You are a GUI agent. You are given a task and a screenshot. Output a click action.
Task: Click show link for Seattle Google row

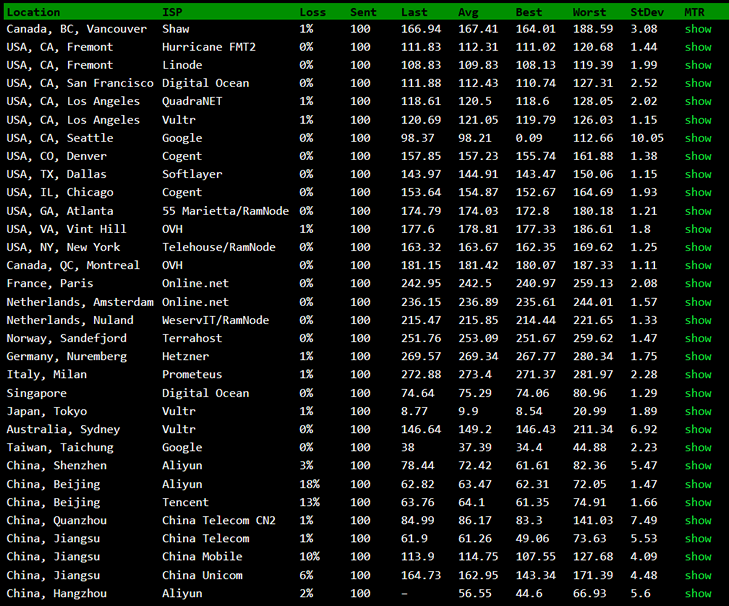698,138
